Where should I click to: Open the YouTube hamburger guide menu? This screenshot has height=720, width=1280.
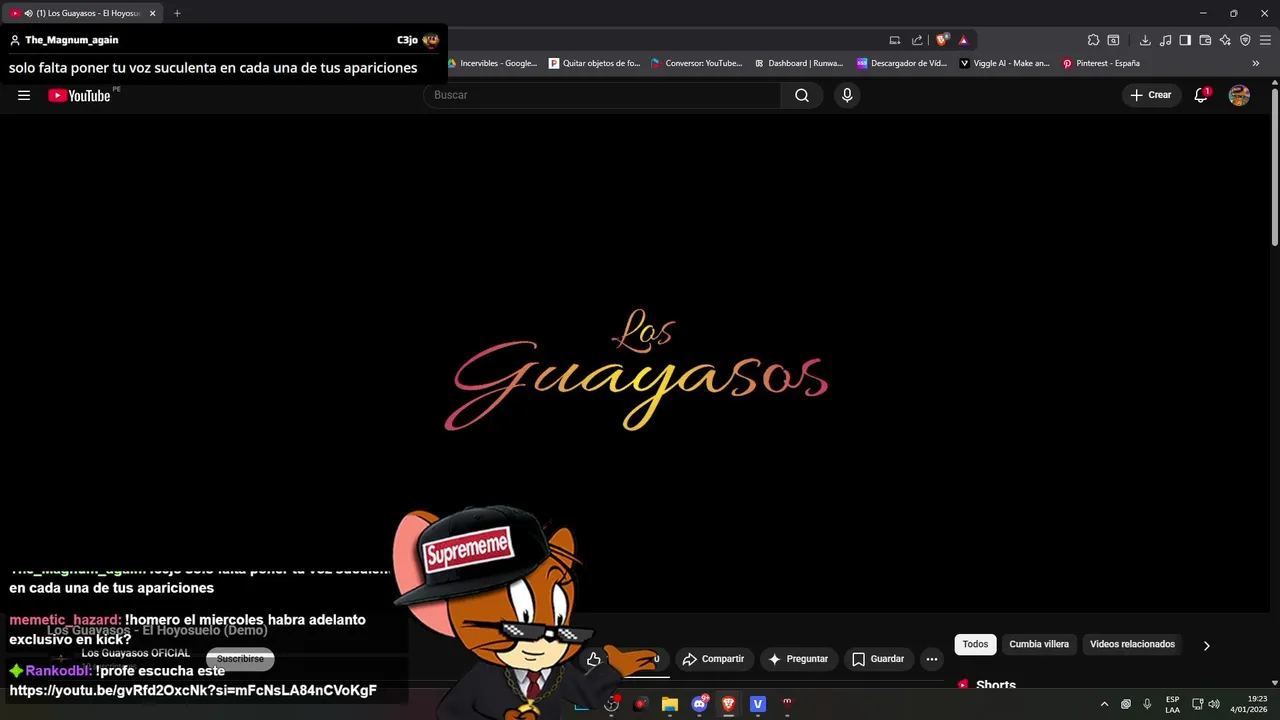[x=24, y=95]
